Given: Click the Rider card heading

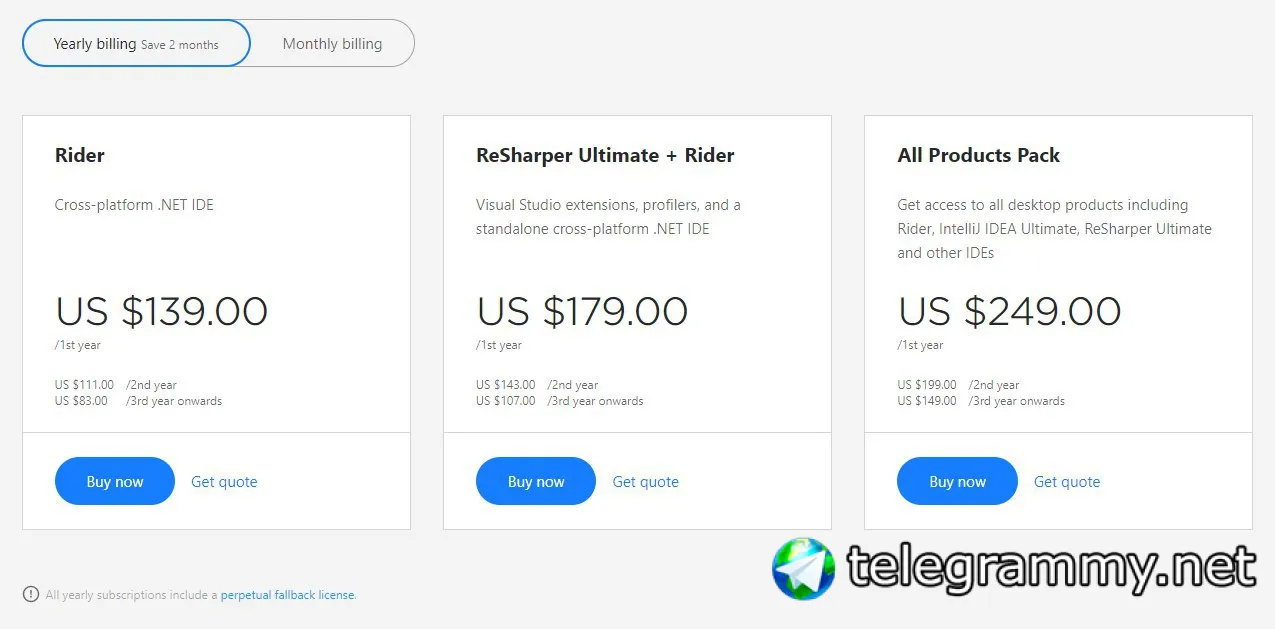Looking at the screenshot, I should tap(80, 155).
